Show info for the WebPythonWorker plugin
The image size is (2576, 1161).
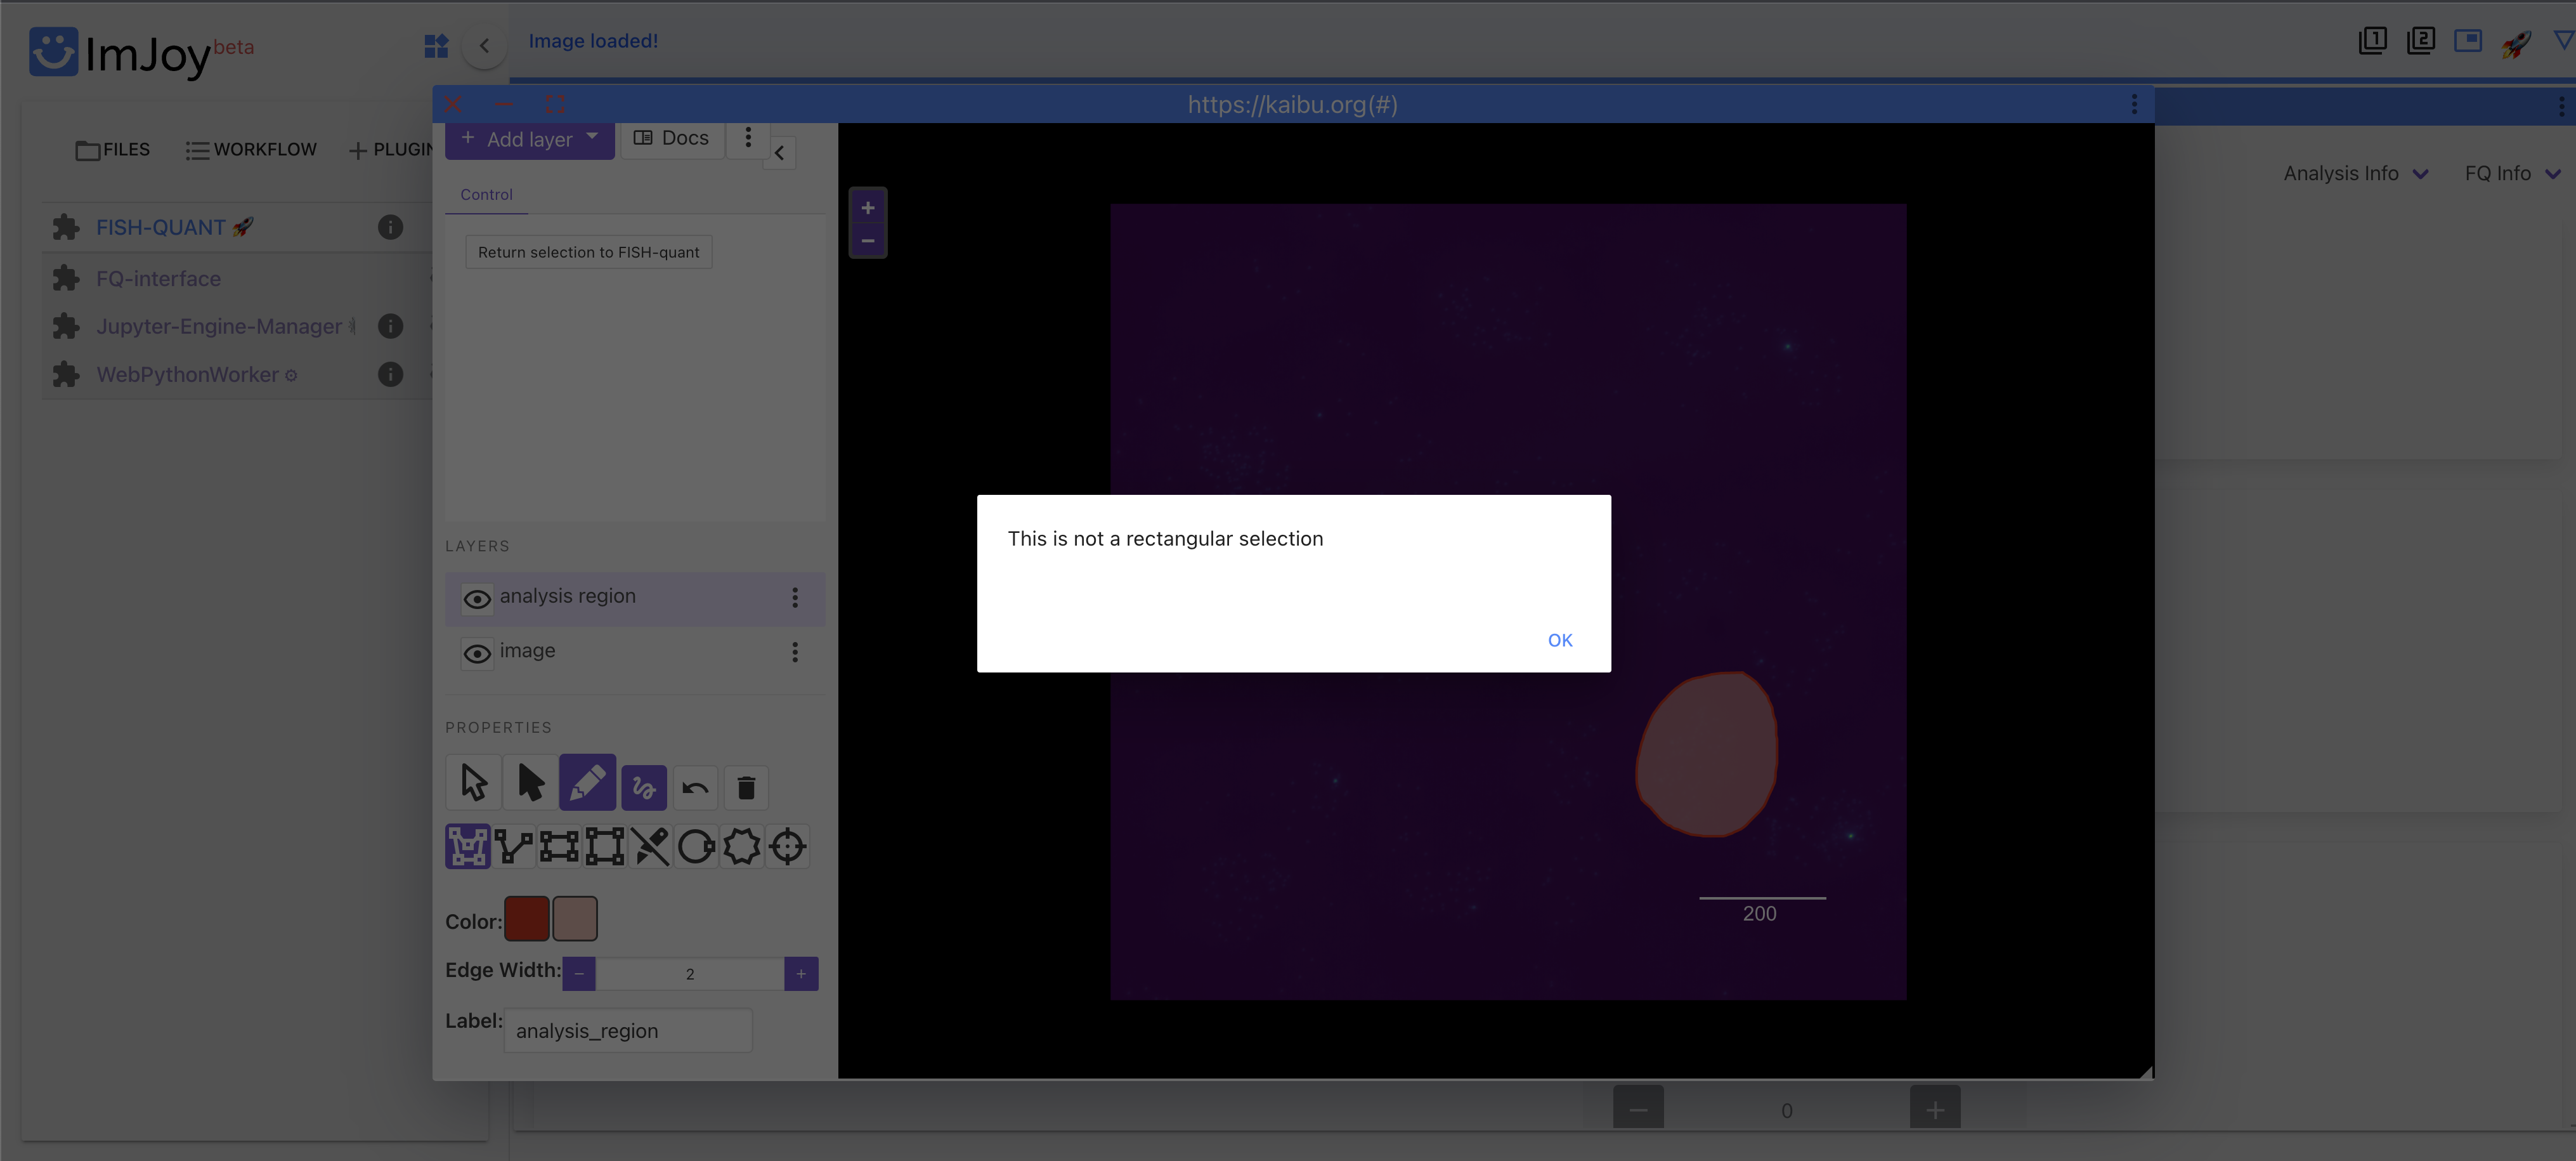click(x=390, y=374)
